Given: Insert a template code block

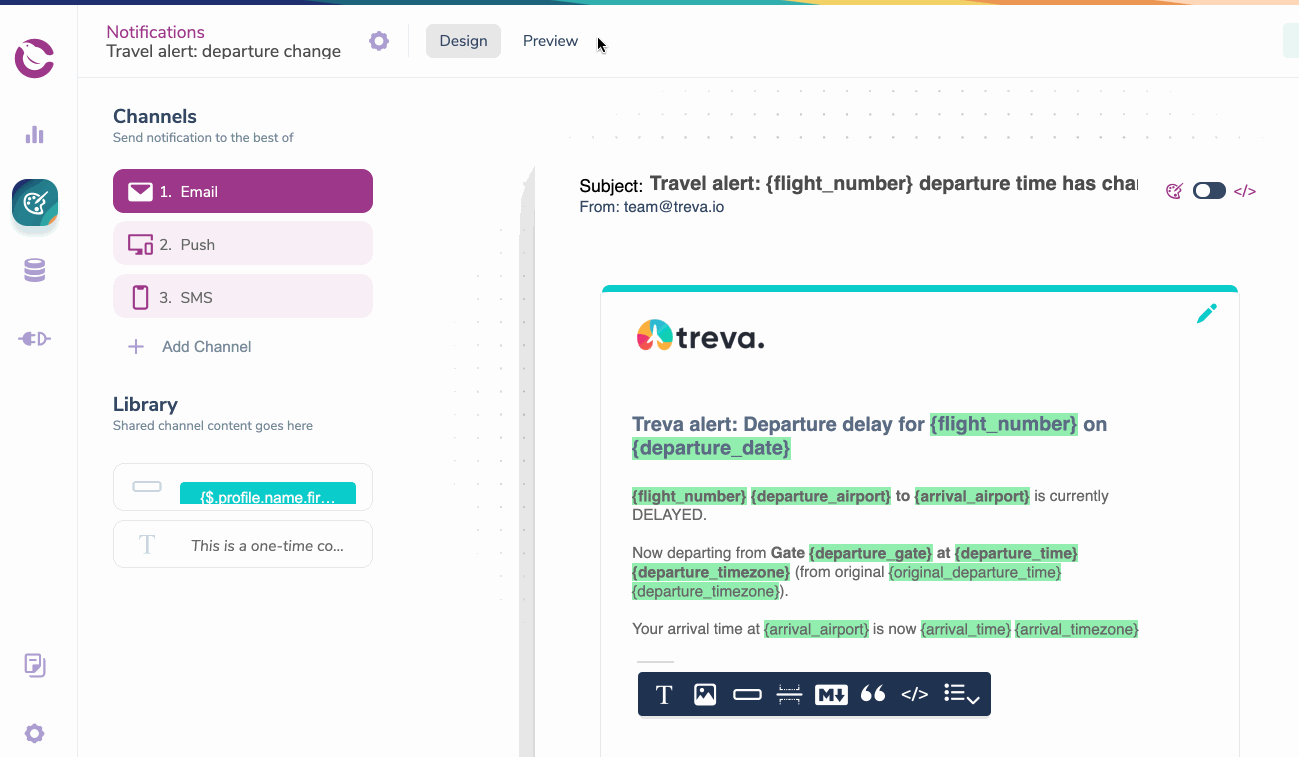Looking at the screenshot, I should point(915,694).
